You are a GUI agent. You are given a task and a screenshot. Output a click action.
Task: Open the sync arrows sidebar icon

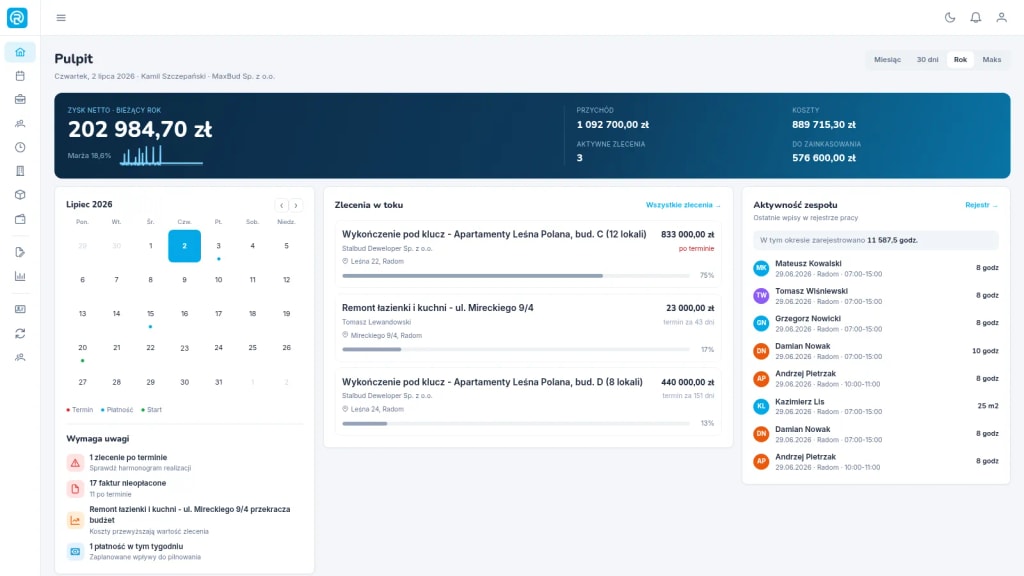tap(20, 333)
